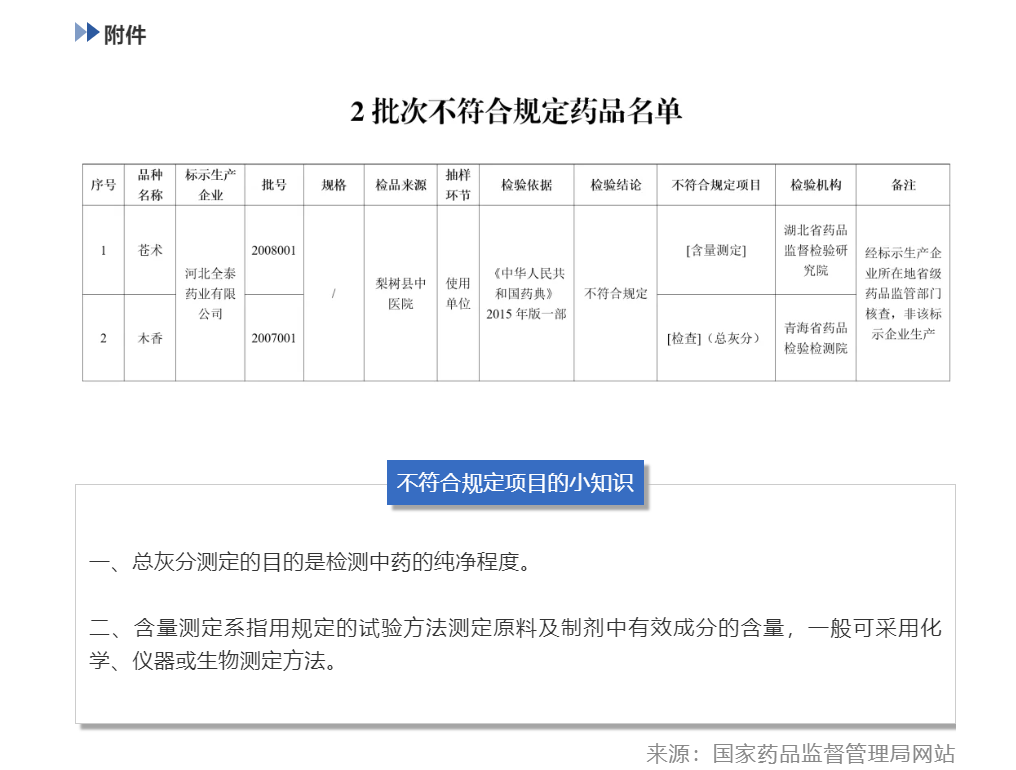Click the 经标示生产企业 remarks cell
The width and height of the screenshot is (1016, 770).
[903, 294]
